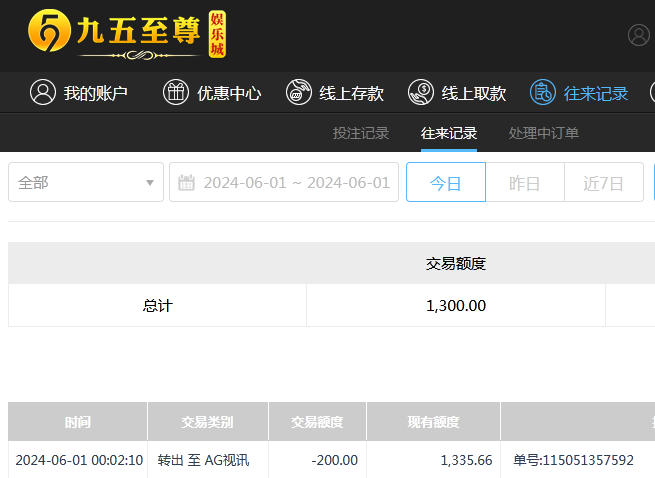Click the amount -200.00
This screenshot has height=478, width=655.
(x=335, y=460)
